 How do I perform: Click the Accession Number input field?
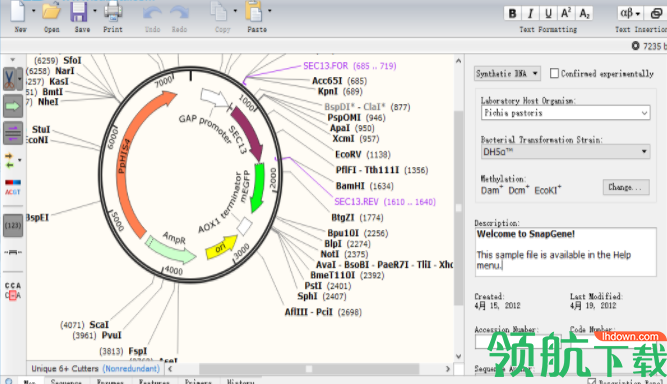tap(518, 341)
